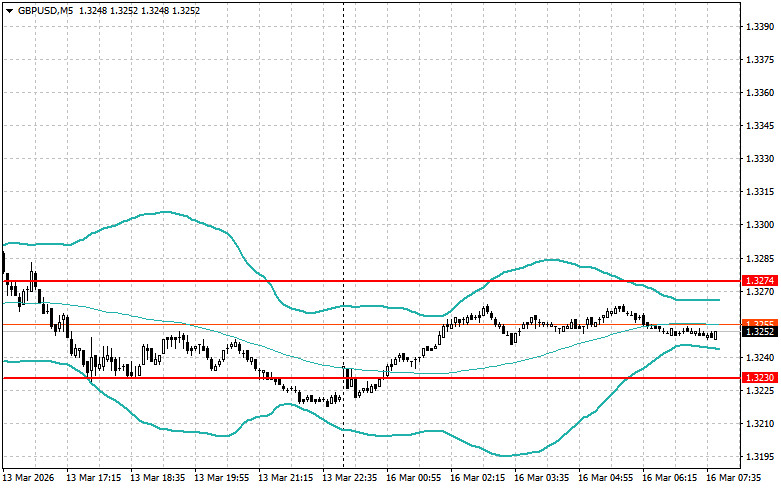
Task: Click the 13 Mar 18:35 time label
Action: [x=157, y=478]
